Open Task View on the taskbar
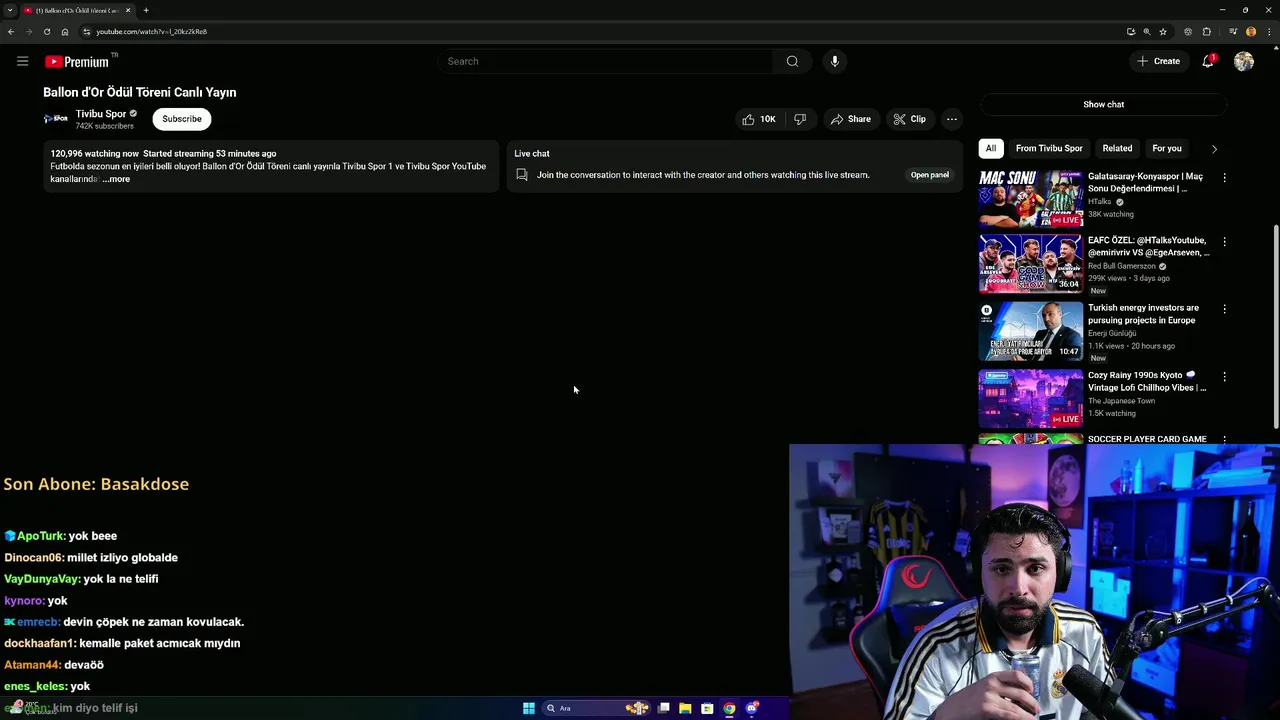The height and width of the screenshot is (720, 1280). 663,708
